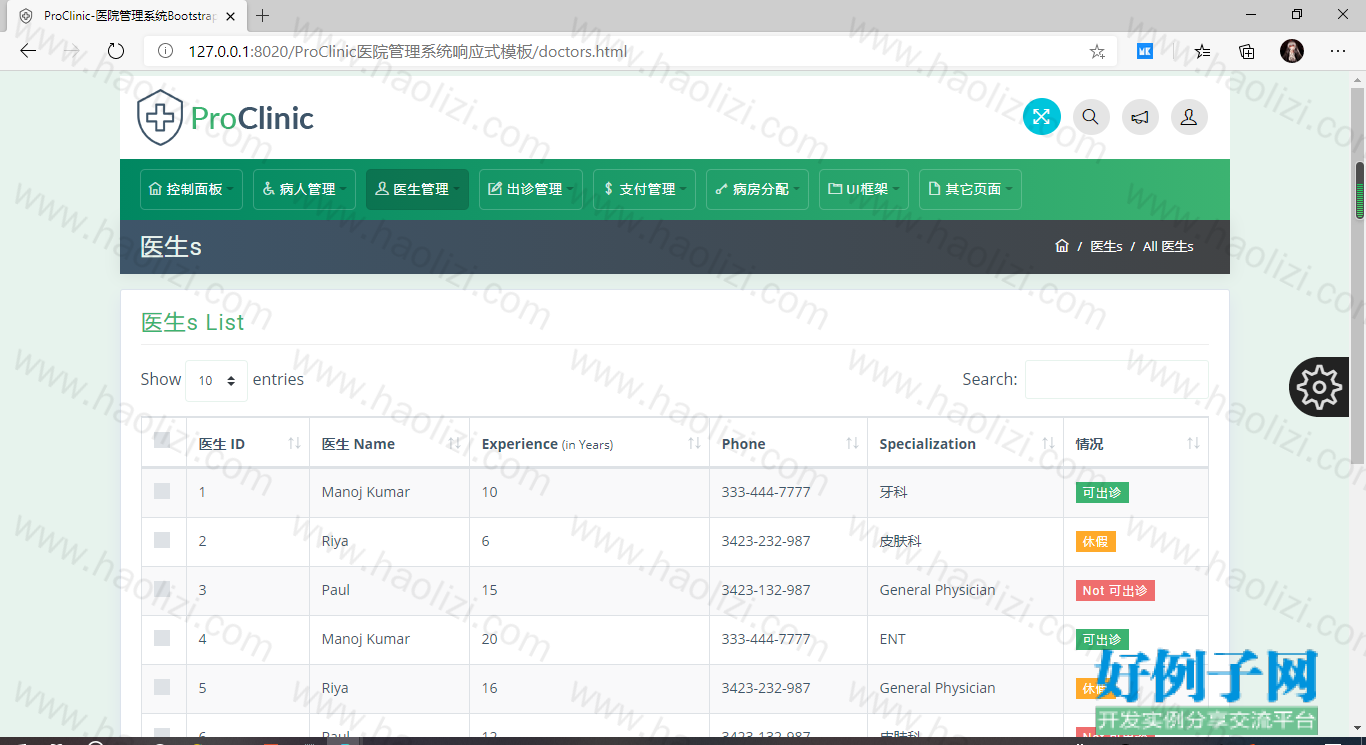Click the blue extension icon in toolbar
1366x745 pixels.
click(x=1145, y=51)
